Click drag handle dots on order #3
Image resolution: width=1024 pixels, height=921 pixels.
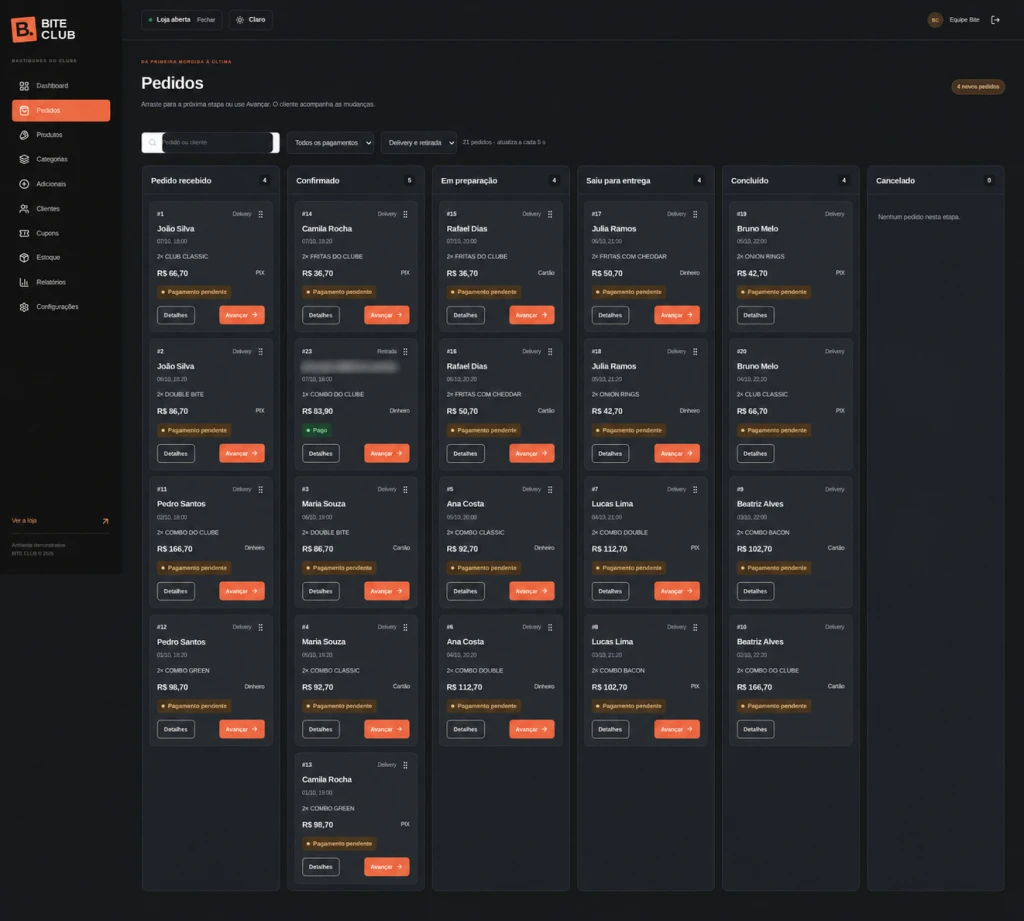[x=406, y=489]
